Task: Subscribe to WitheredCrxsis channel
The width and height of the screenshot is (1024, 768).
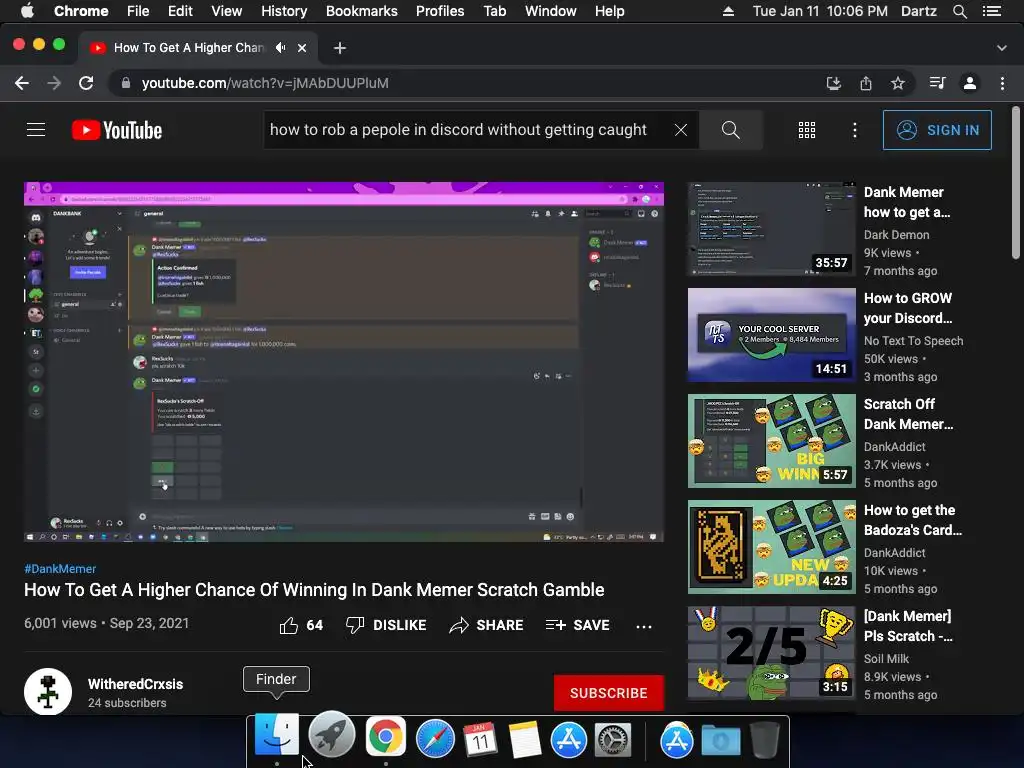Action: pyautogui.click(x=609, y=693)
